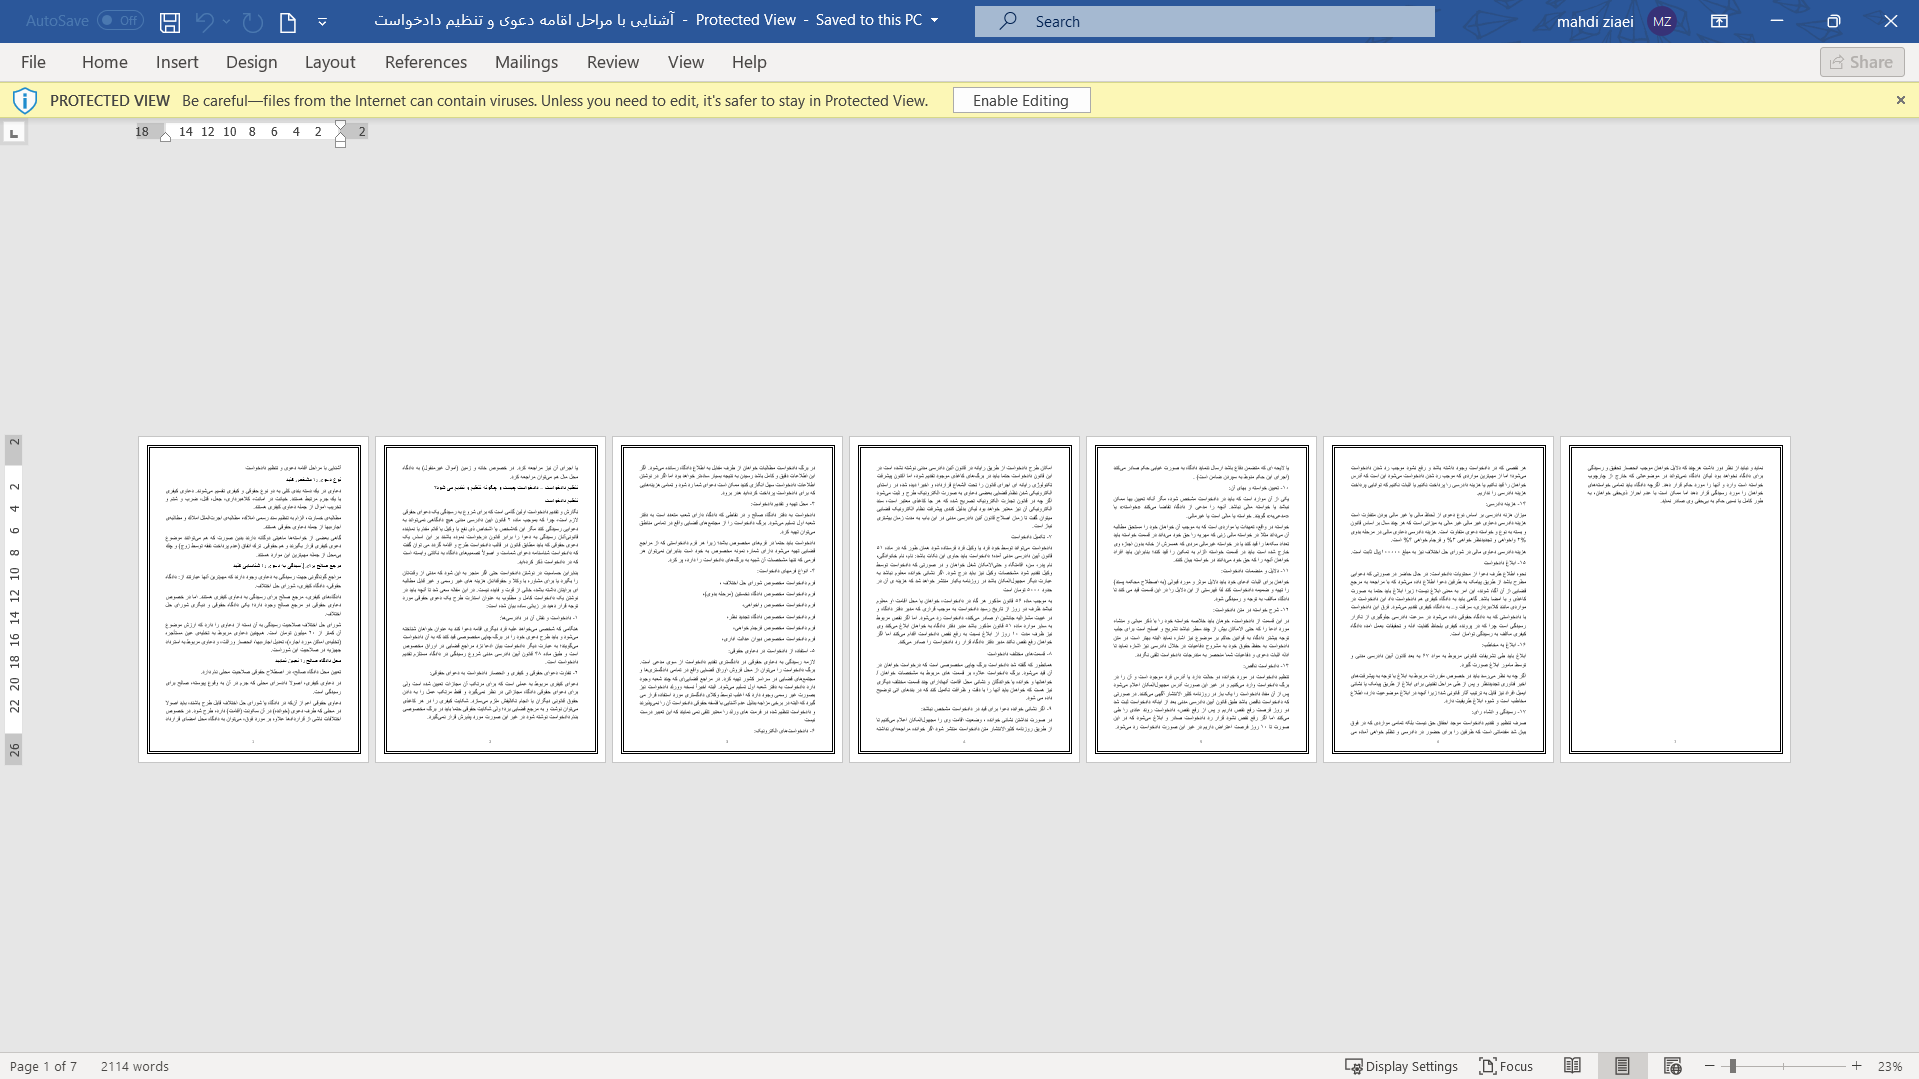Close the Protected View message bar
The height and width of the screenshot is (1079, 1919).
coord(1901,100)
